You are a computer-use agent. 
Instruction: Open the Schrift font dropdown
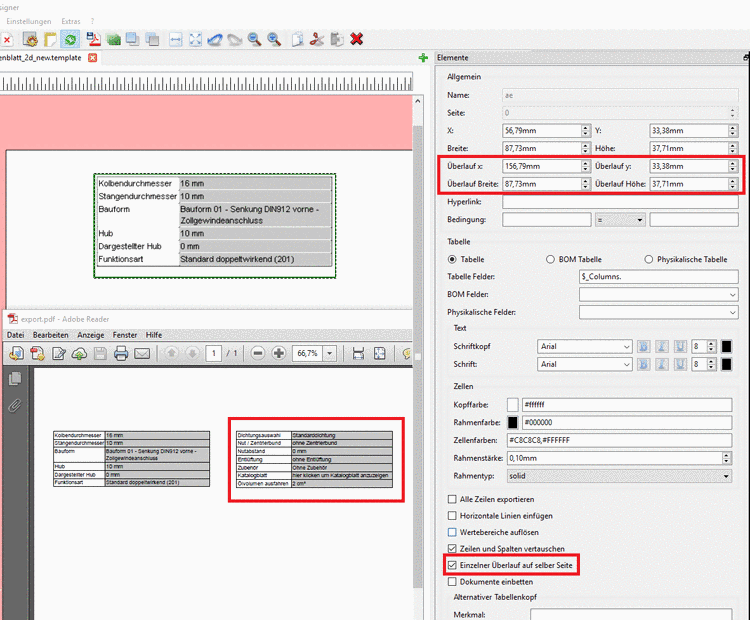coord(585,365)
